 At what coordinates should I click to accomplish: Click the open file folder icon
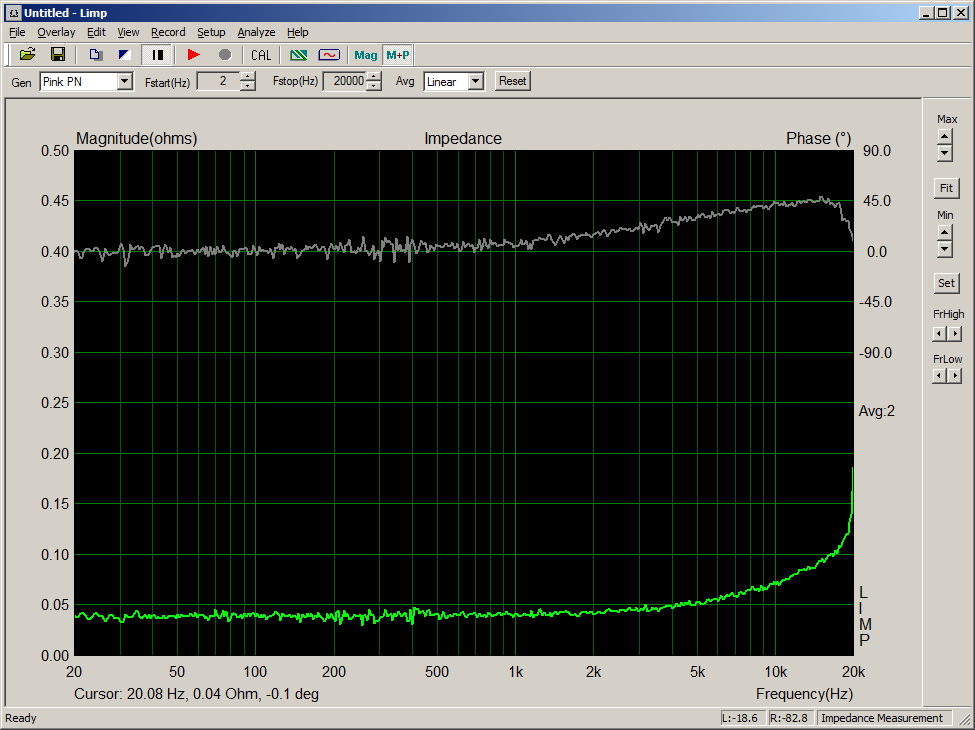27,55
